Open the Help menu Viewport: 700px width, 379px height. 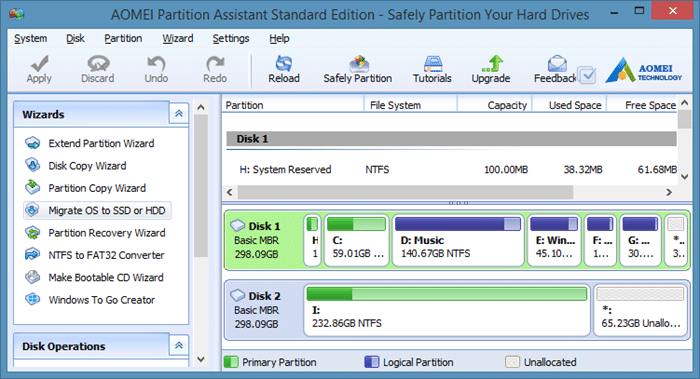[279, 38]
